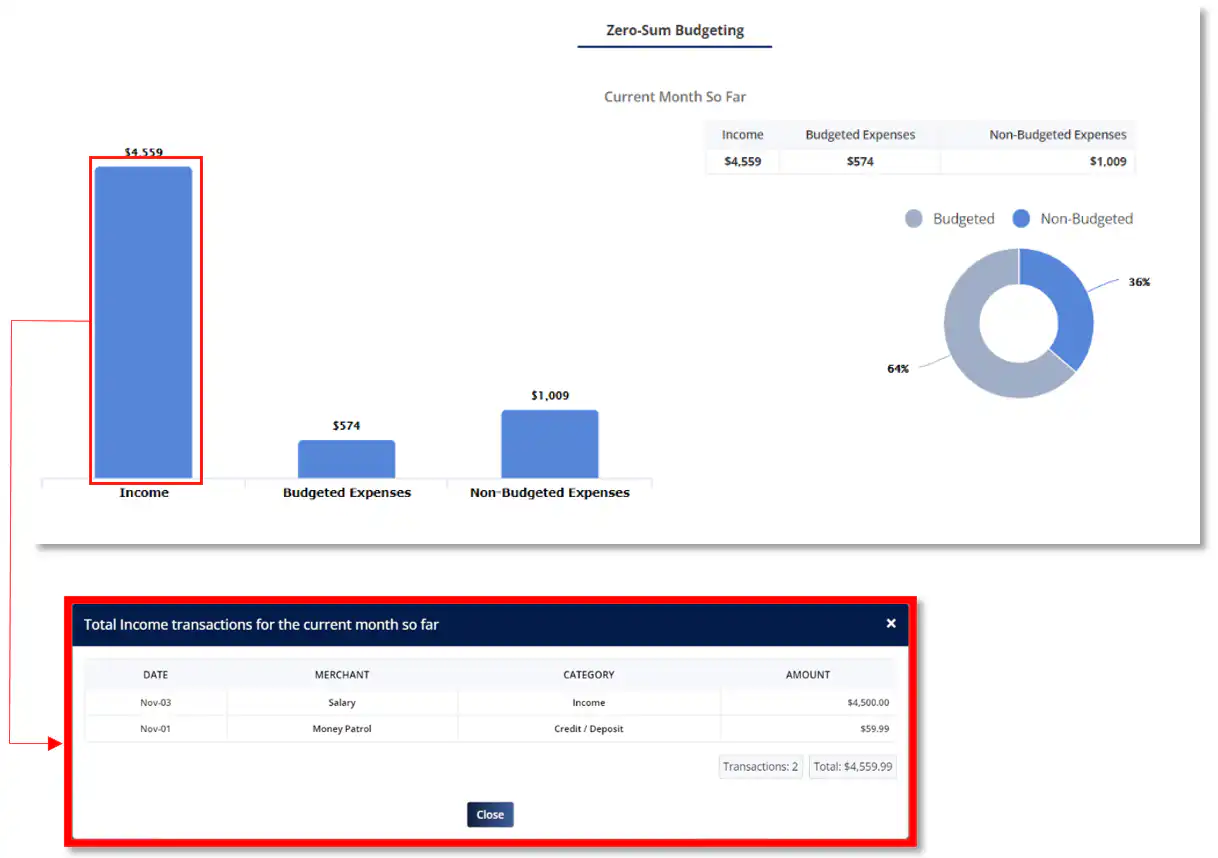
Task: Close the income transactions dialog with X
Action: (890, 623)
